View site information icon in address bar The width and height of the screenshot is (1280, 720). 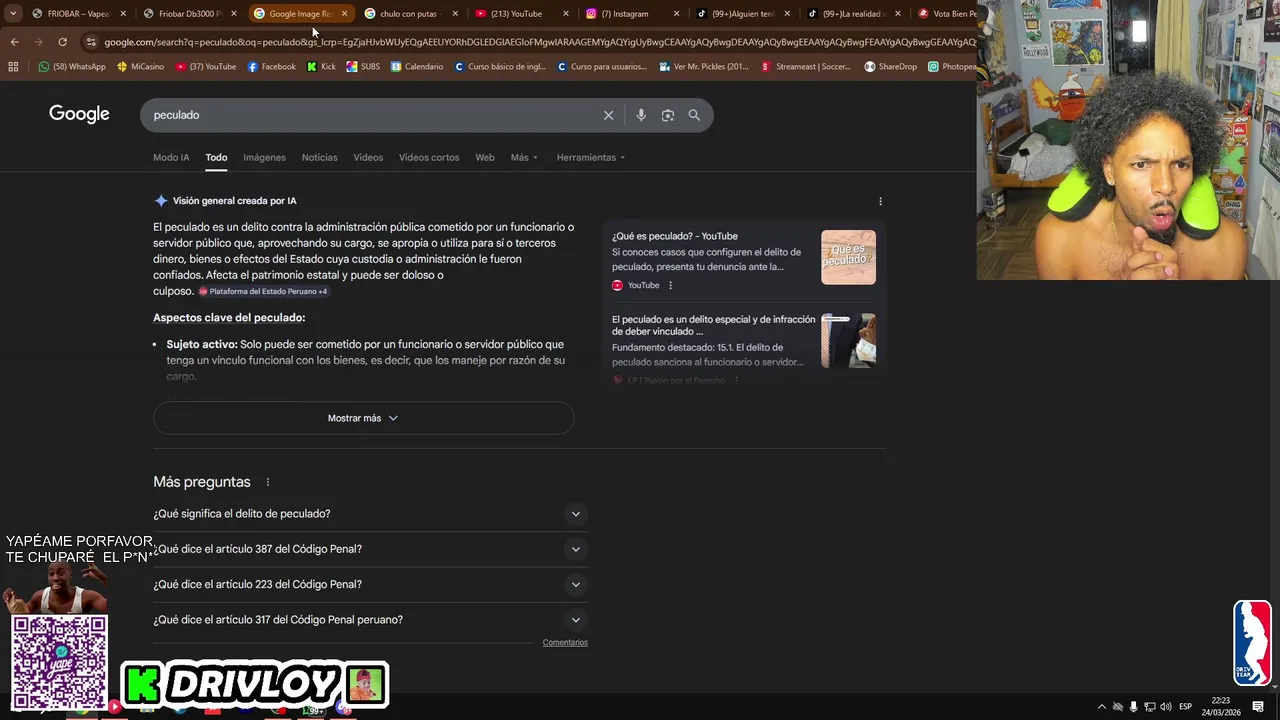point(91,42)
